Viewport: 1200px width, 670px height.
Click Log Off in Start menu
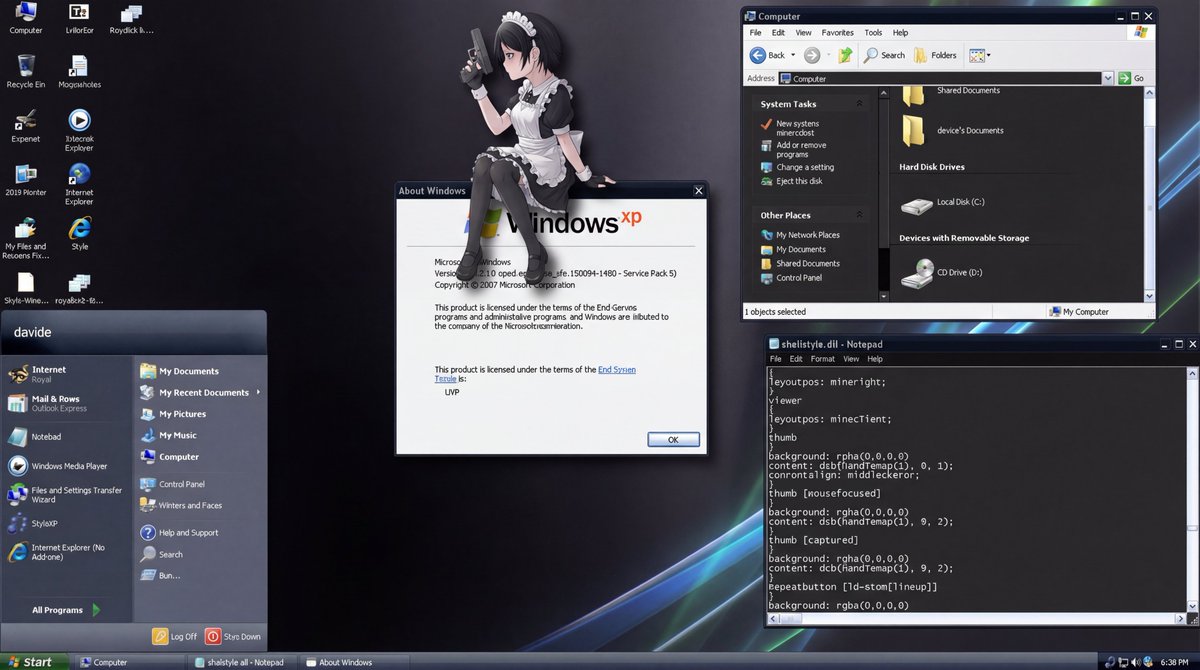(x=175, y=636)
